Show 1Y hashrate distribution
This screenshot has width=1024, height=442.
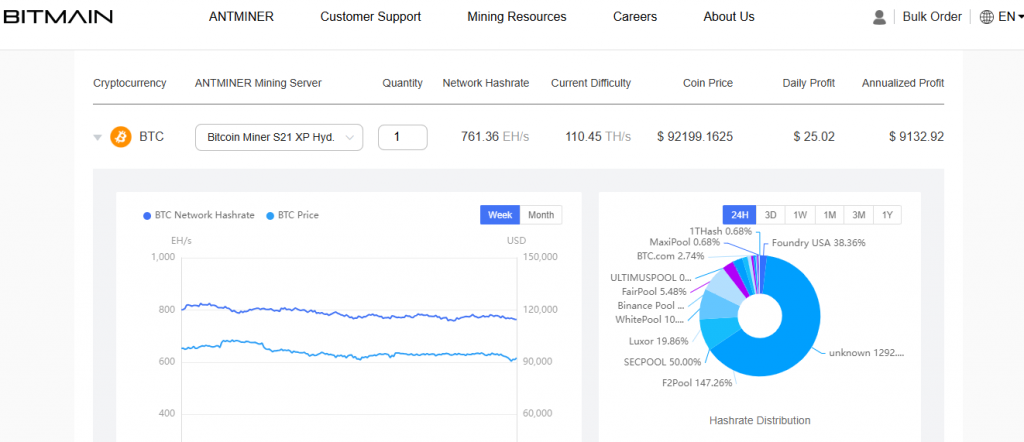[x=888, y=215]
